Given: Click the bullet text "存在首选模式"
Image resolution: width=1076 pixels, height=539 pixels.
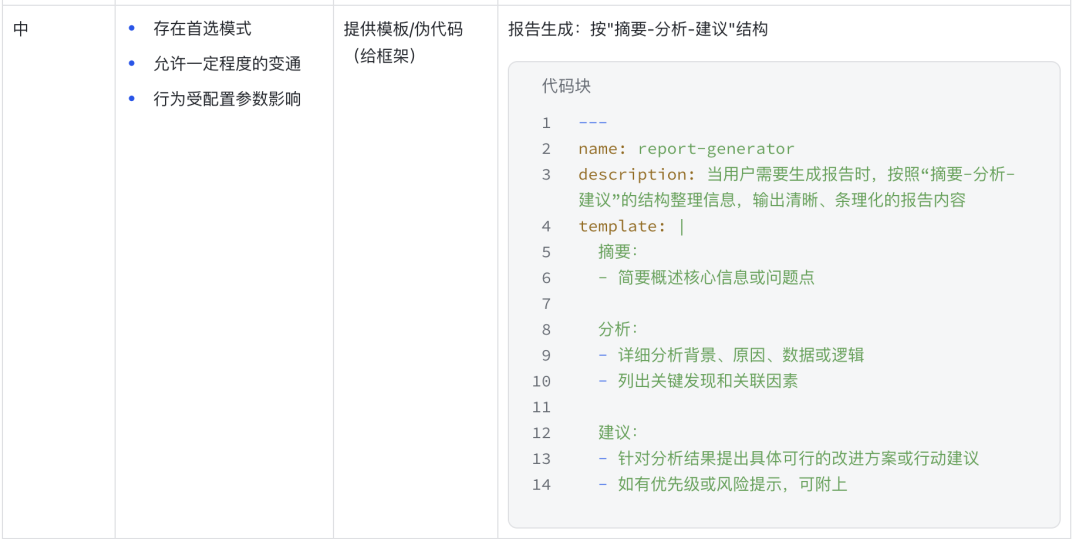Looking at the screenshot, I should 202,30.
